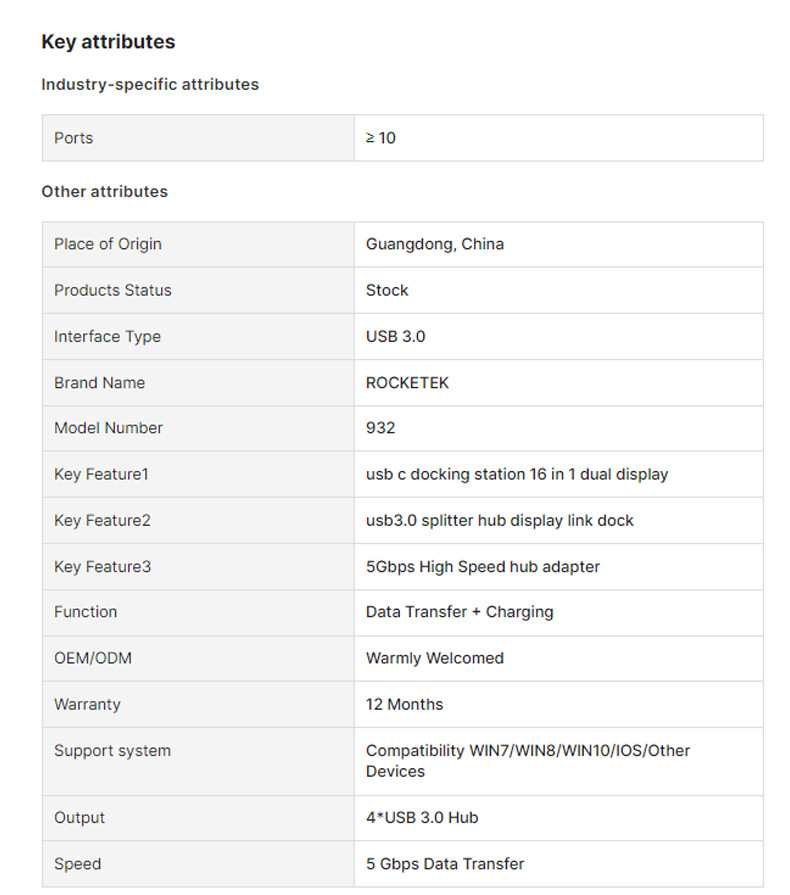Select the Model Number value 932

(381, 428)
